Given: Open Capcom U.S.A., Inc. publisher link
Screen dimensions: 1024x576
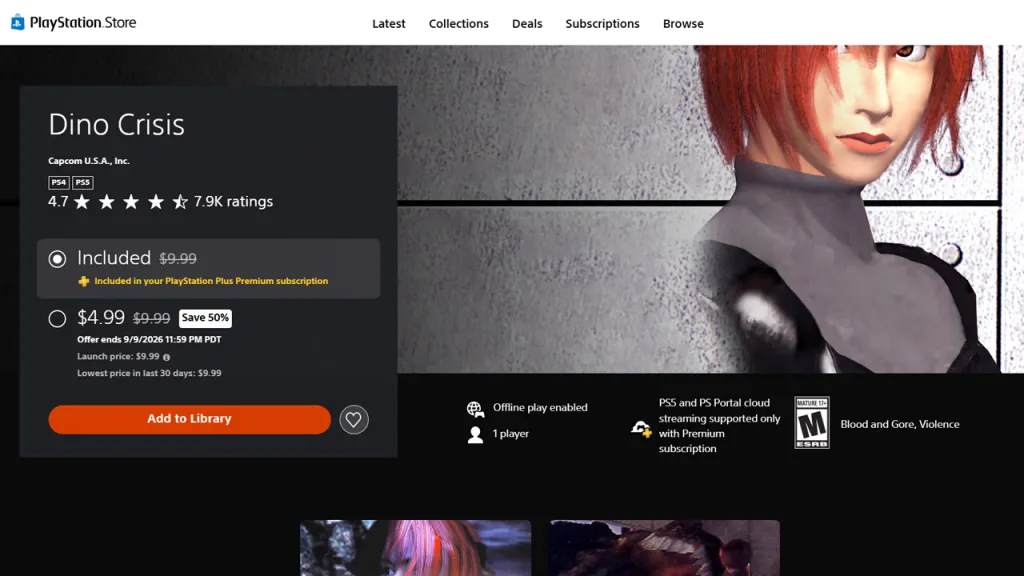Looking at the screenshot, I should (x=89, y=161).
